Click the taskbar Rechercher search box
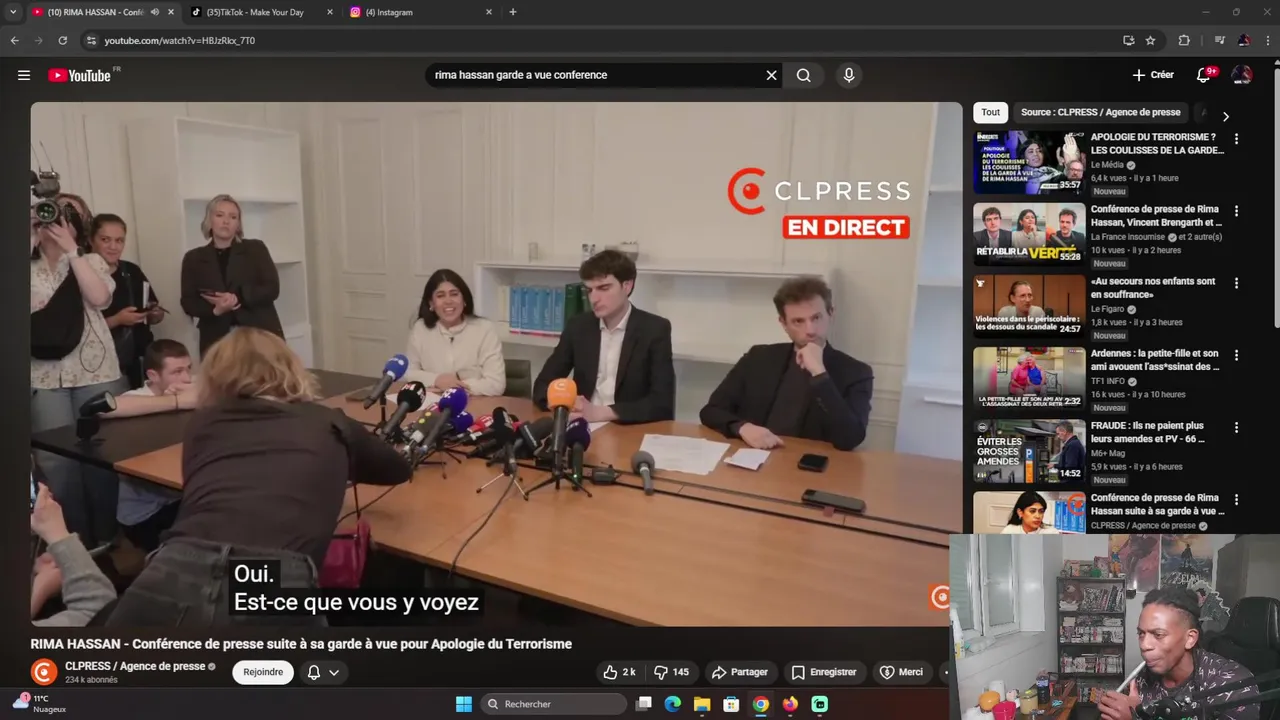Image resolution: width=1280 pixels, height=720 pixels. click(552, 704)
